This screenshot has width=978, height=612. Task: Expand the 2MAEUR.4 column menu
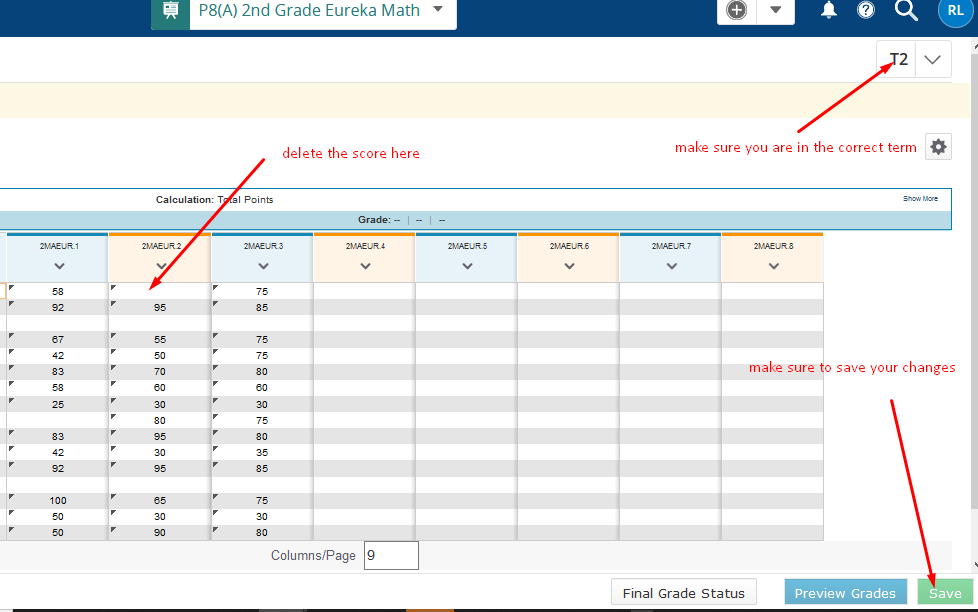(x=366, y=266)
